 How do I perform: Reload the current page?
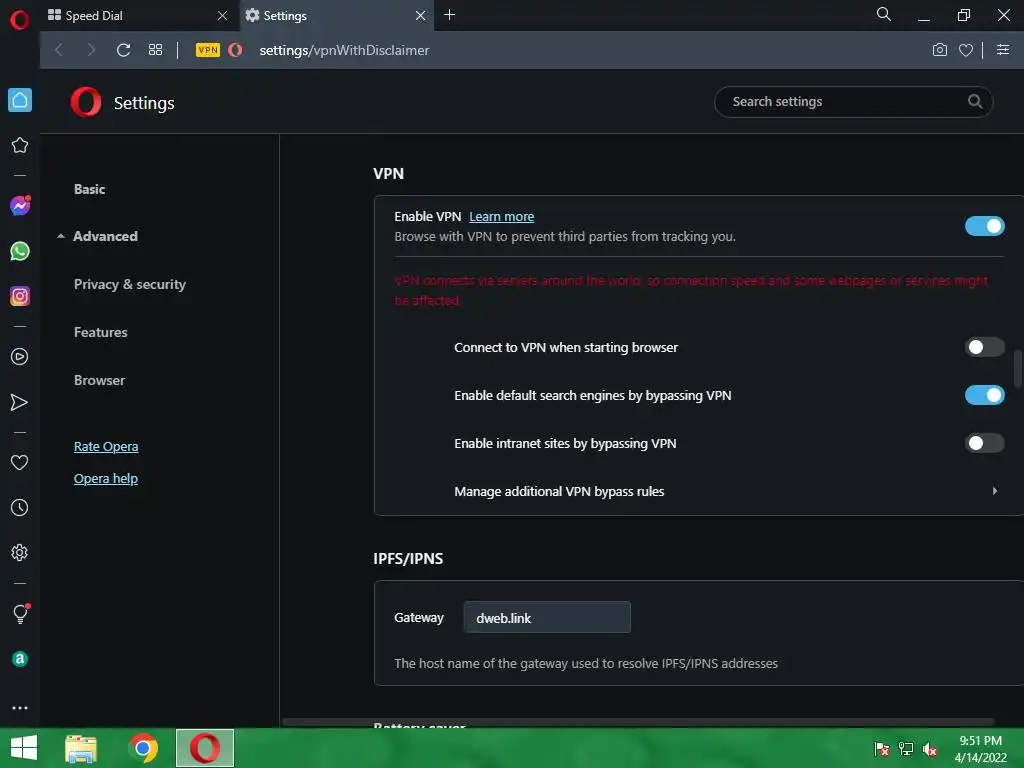click(x=123, y=50)
